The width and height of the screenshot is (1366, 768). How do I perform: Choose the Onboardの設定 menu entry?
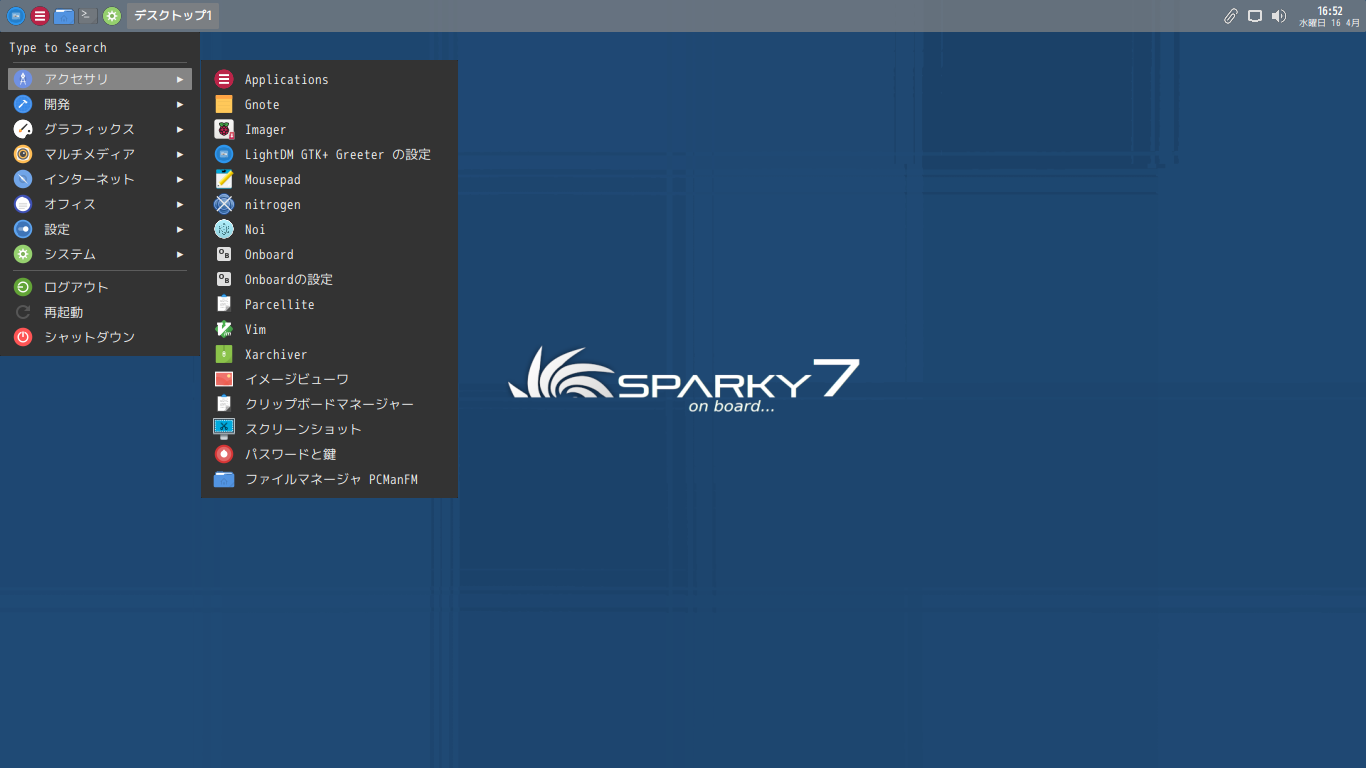pos(329,279)
